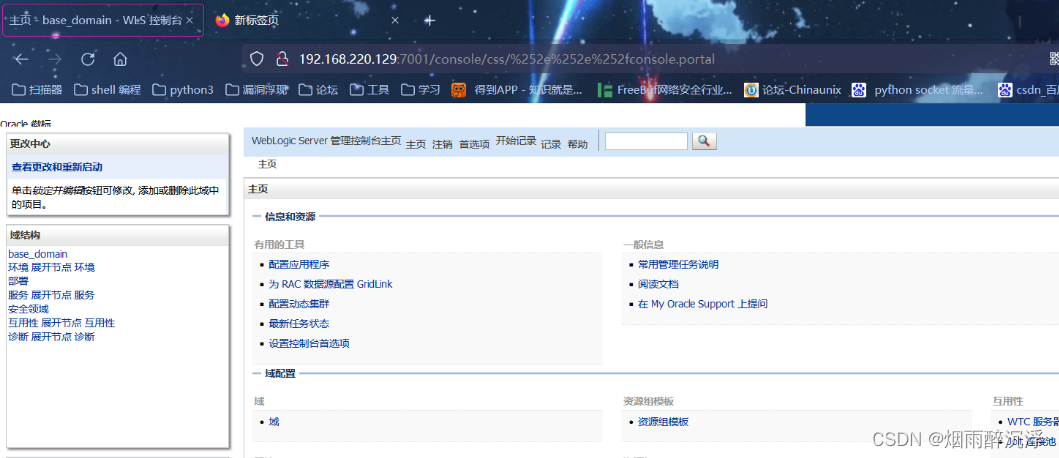Expand 环境 node in domain tree
Screen dimensions: 1059x458
(x=51, y=268)
